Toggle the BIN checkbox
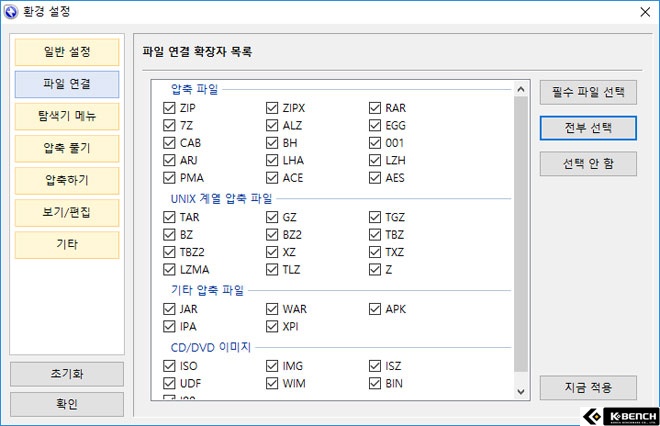The height and width of the screenshot is (426, 660). (375, 383)
